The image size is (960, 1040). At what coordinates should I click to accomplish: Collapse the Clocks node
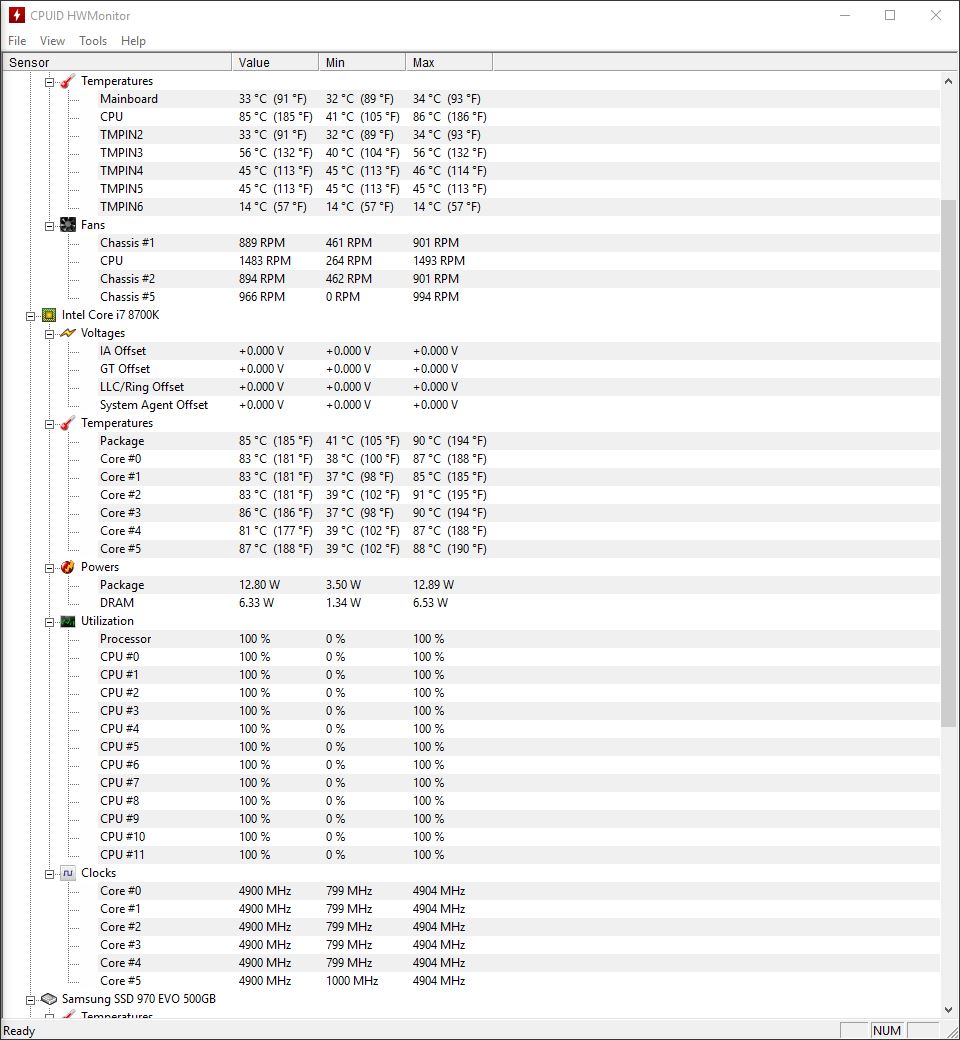coord(49,874)
